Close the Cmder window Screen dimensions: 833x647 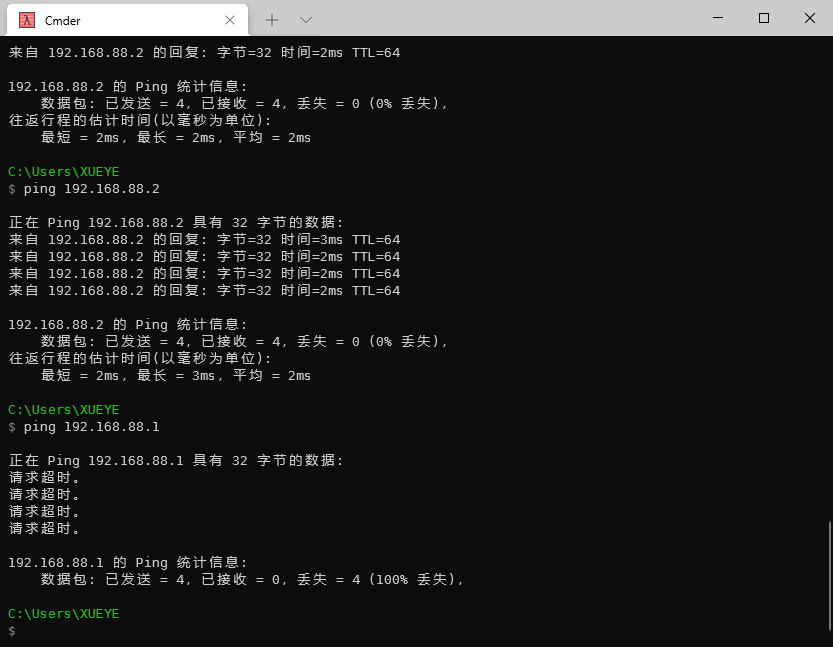pos(810,18)
